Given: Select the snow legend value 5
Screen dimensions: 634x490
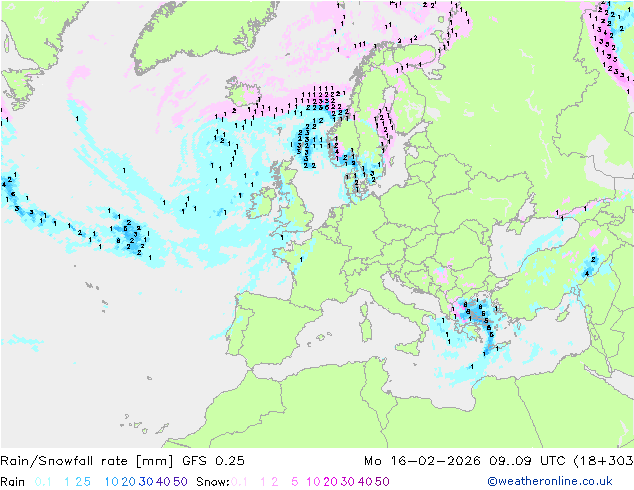Looking at the screenshot, I should tap(295, 482).
